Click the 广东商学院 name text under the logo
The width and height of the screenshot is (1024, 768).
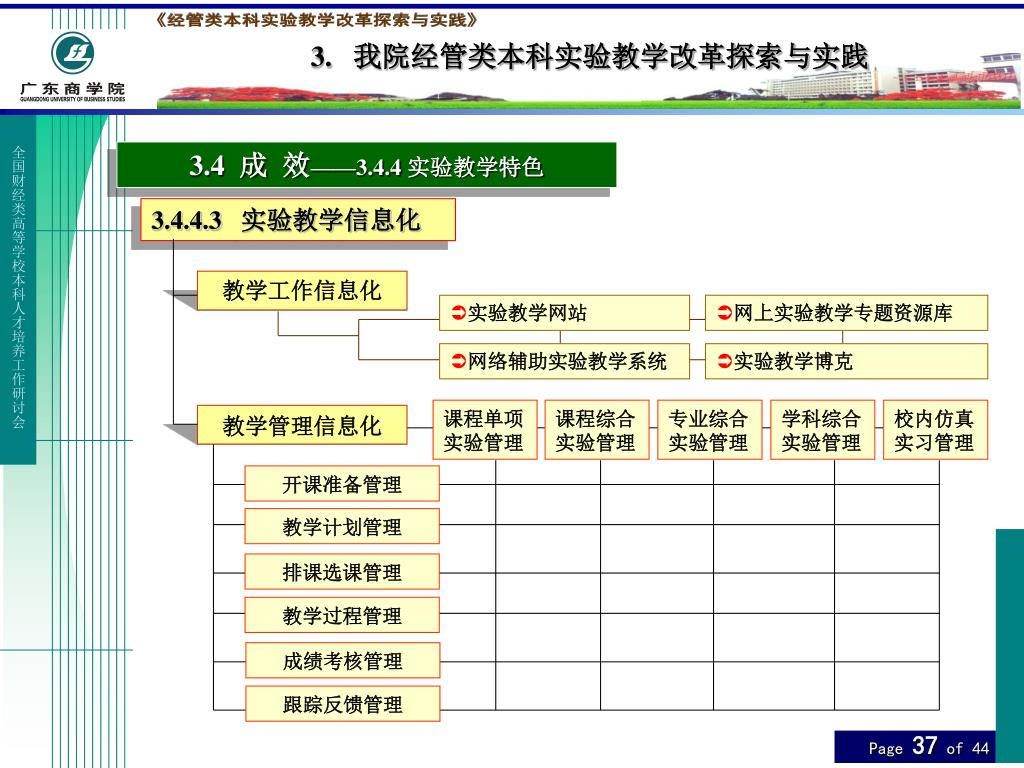coord(72,88)
